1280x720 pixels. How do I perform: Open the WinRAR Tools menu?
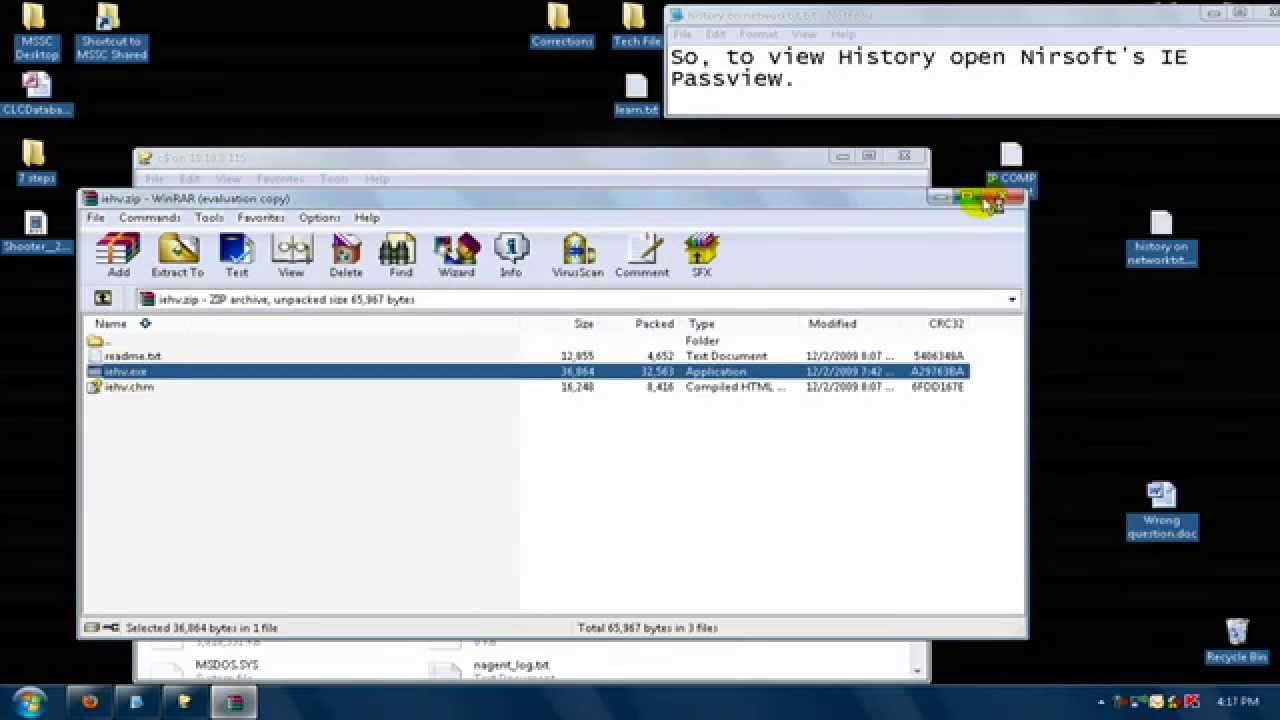(209, 217)
